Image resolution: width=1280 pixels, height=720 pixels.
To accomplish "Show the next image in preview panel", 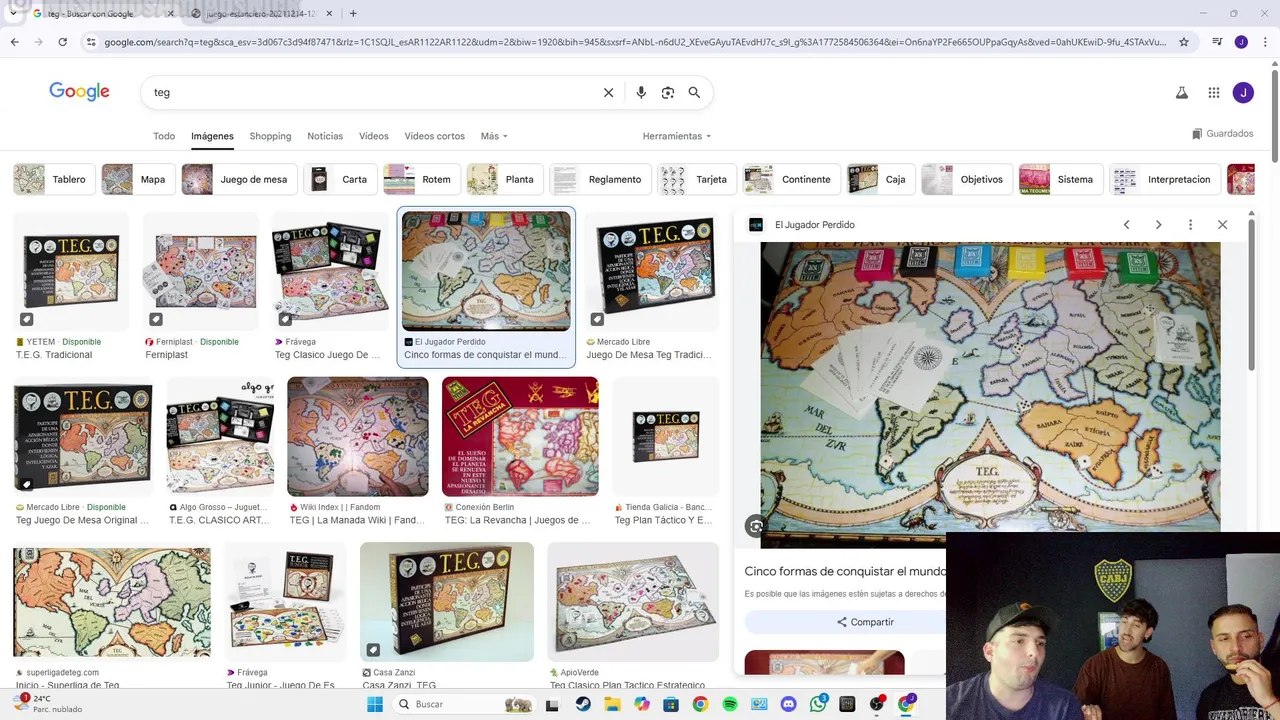I will (1158, 225).
